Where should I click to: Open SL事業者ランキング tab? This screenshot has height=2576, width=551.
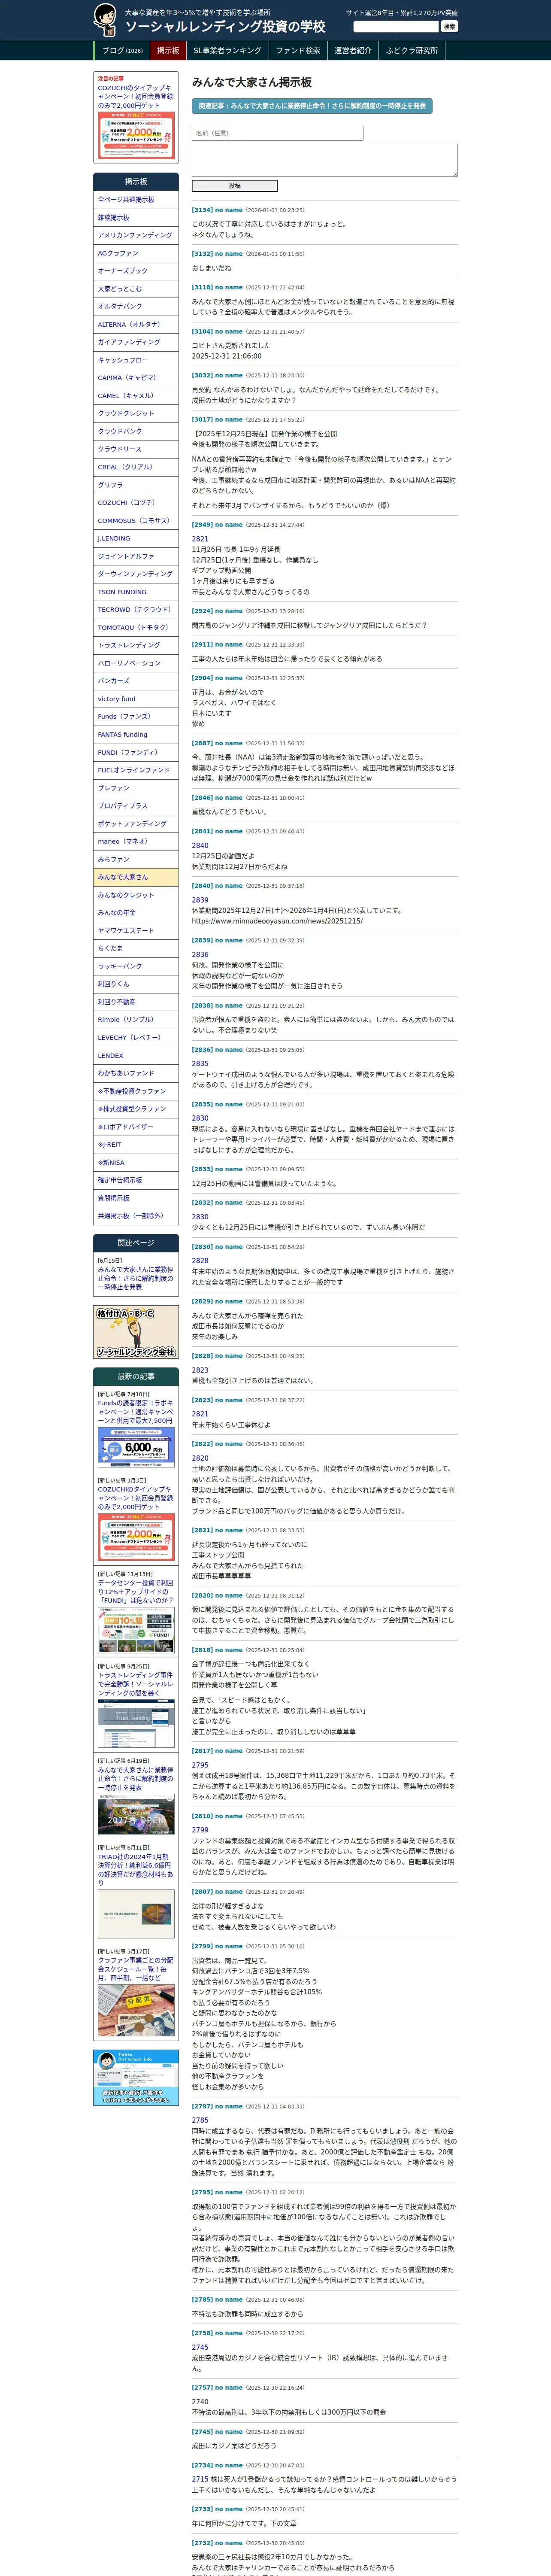click(x=227, y=51)
